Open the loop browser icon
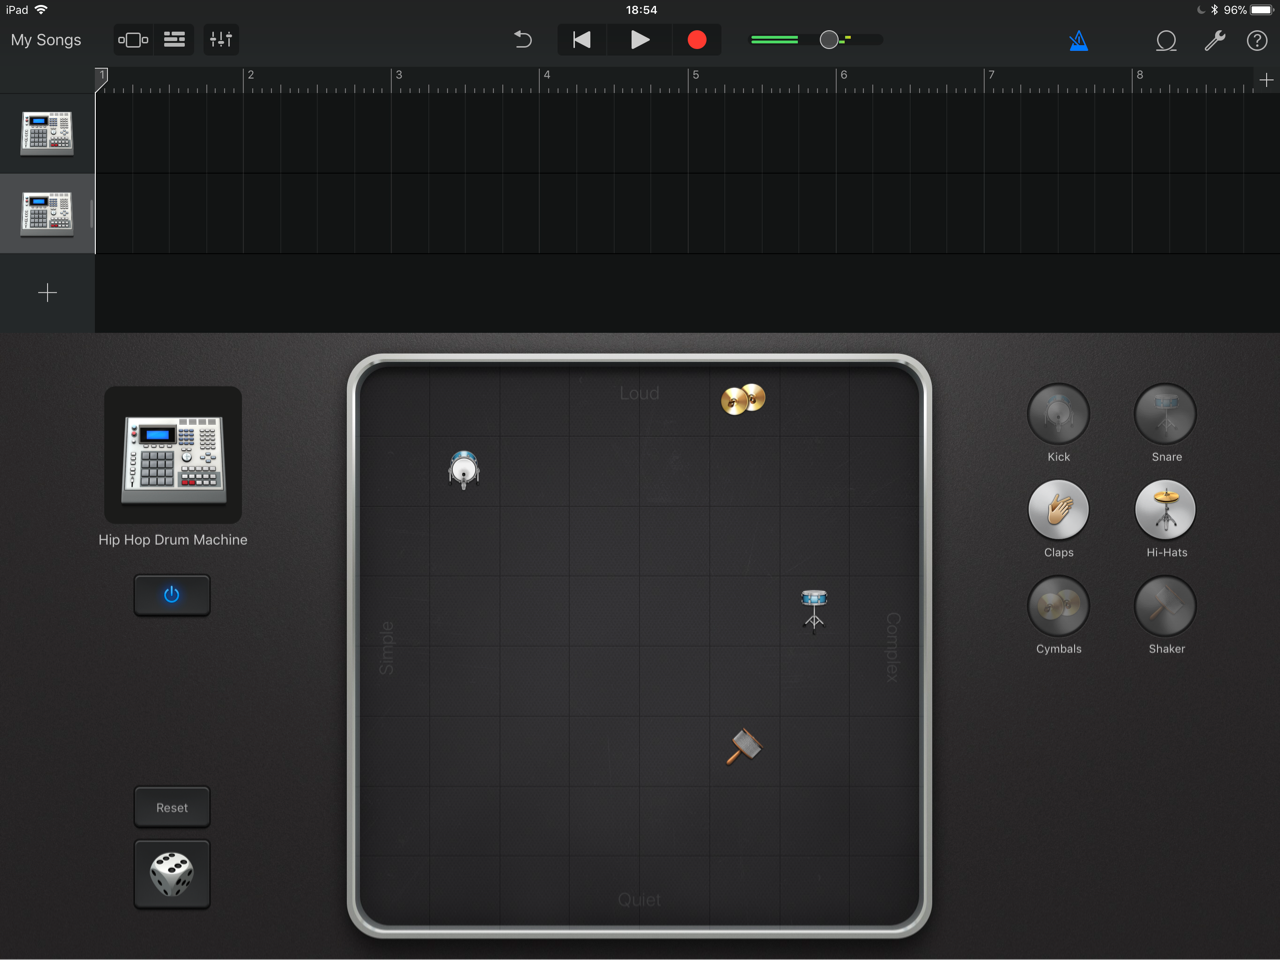This screenshot has width=1280, height=960. [1166, 41]
